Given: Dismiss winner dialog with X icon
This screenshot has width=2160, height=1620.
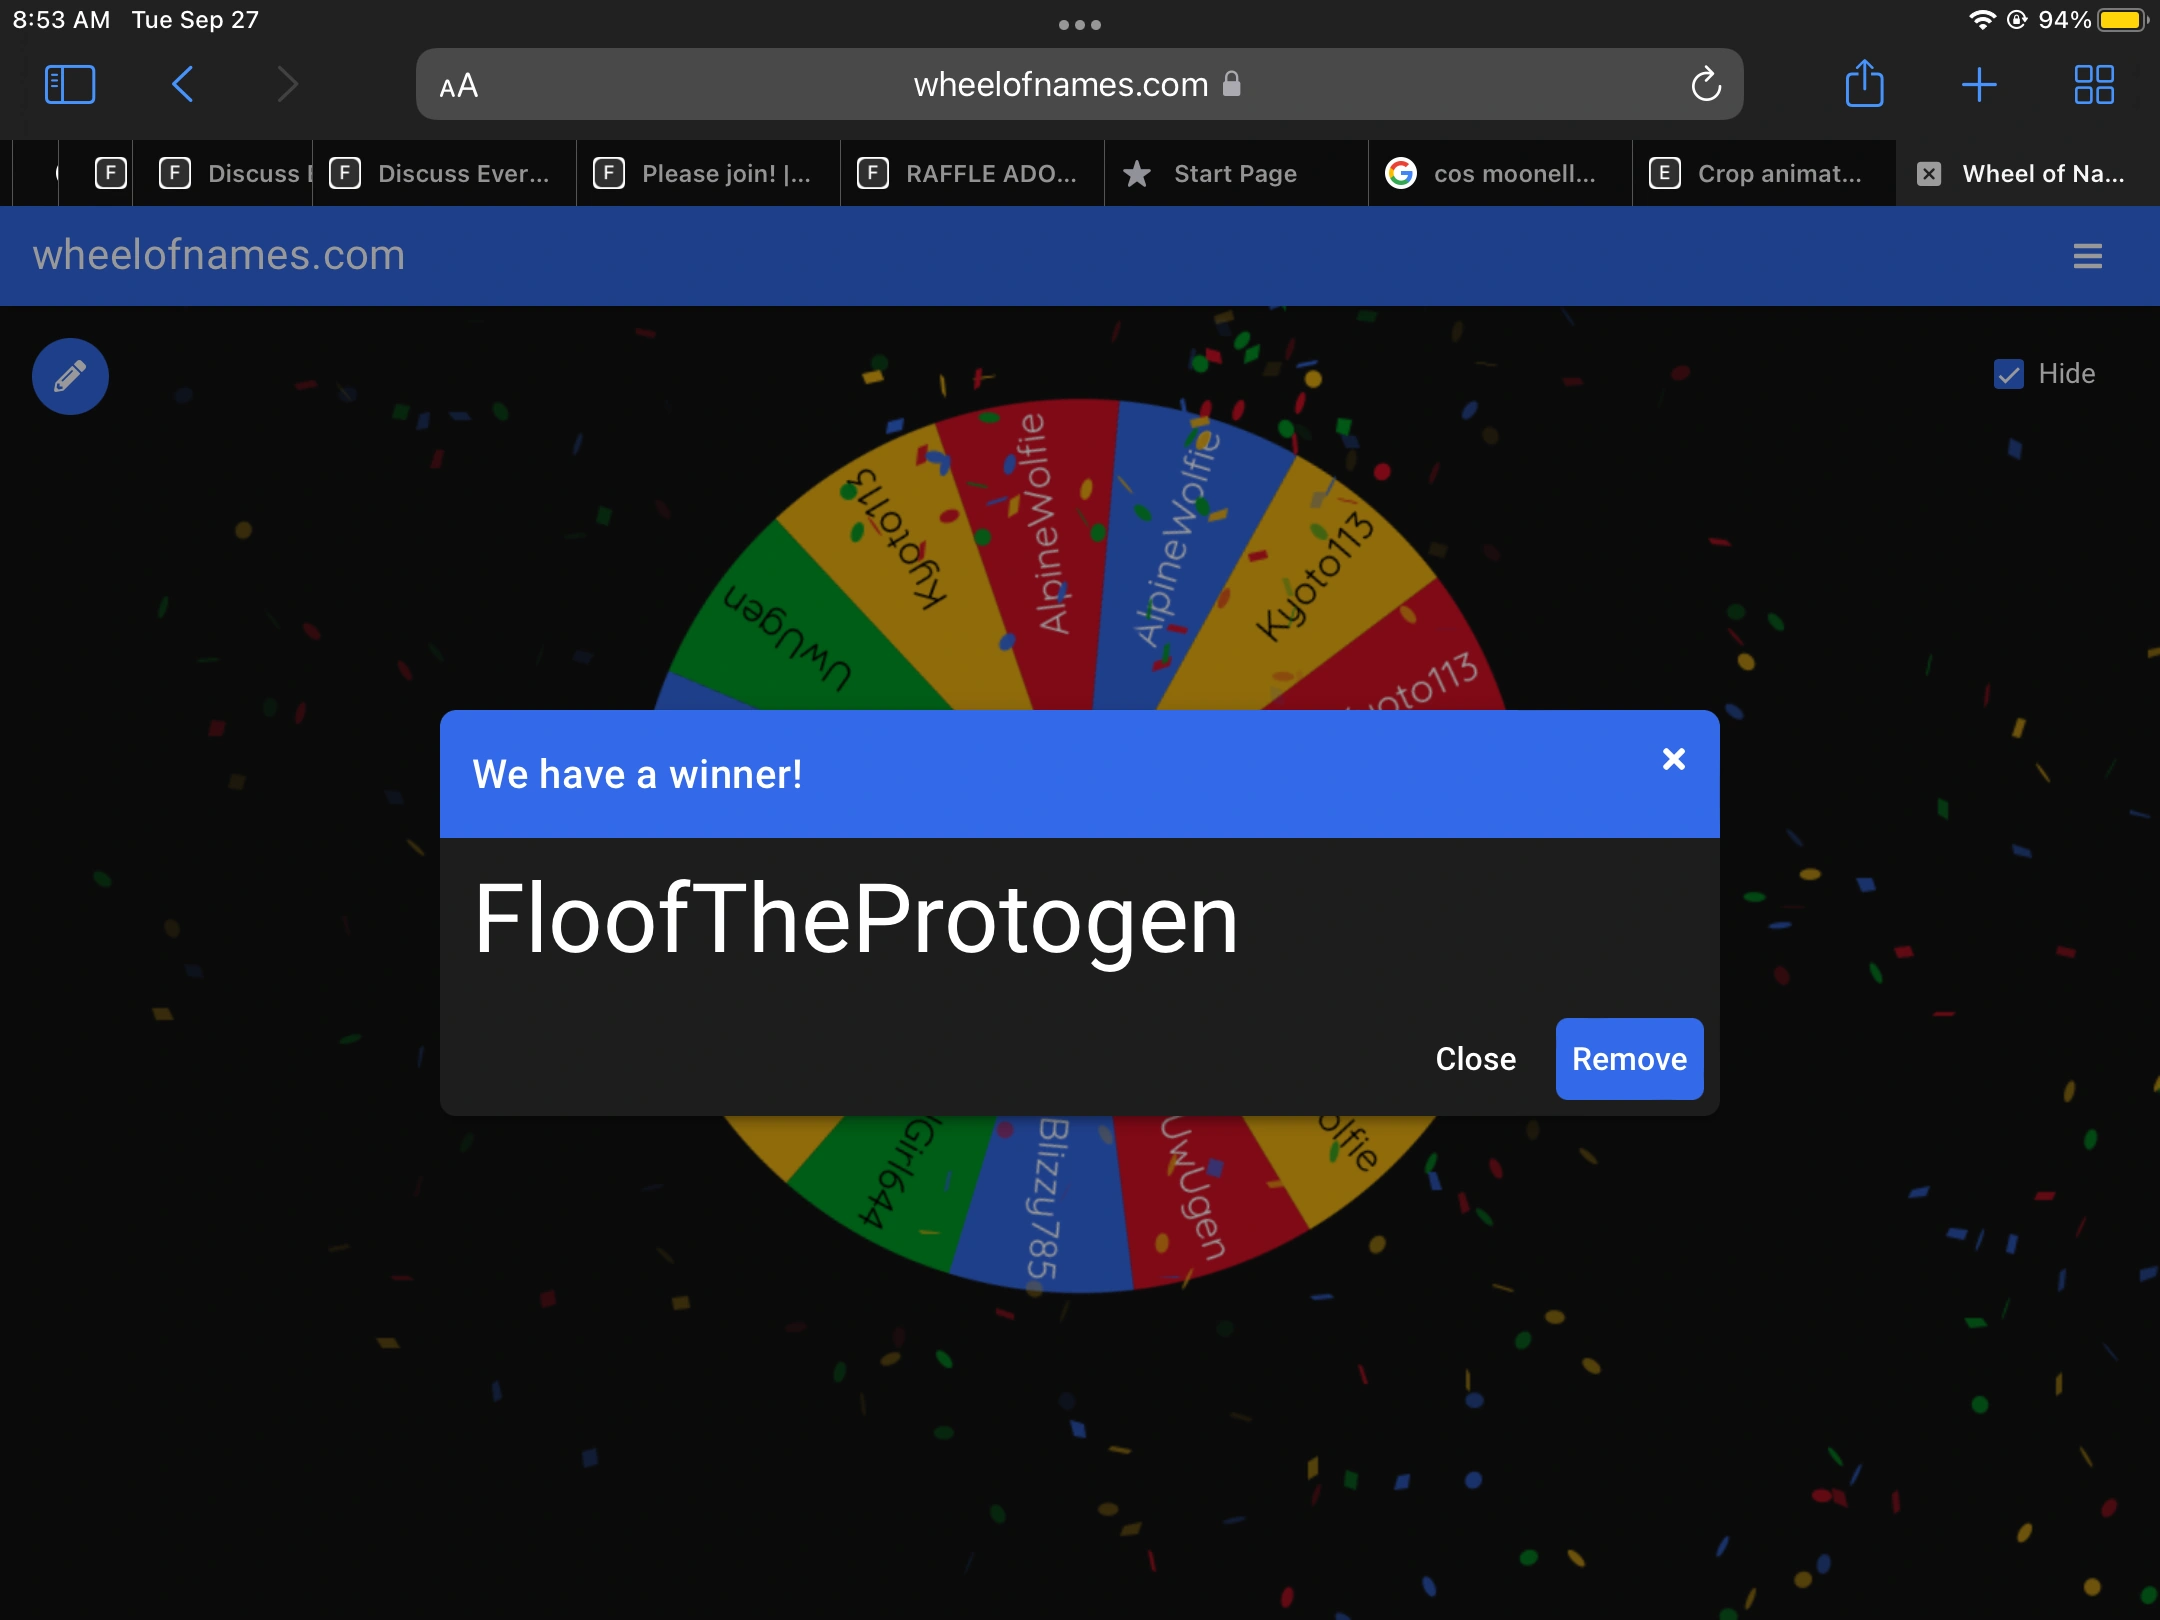Looking at the screenshot, I should 1673,760.
